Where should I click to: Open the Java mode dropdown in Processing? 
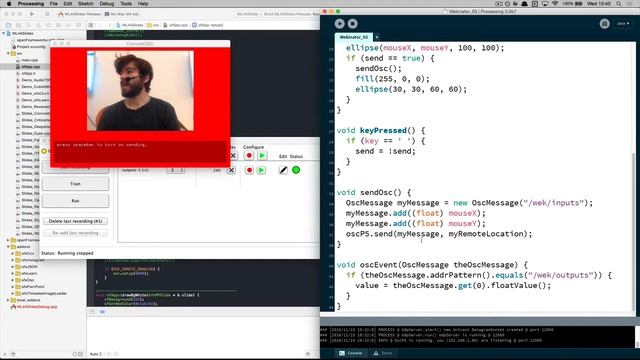[x=622, y=24]
